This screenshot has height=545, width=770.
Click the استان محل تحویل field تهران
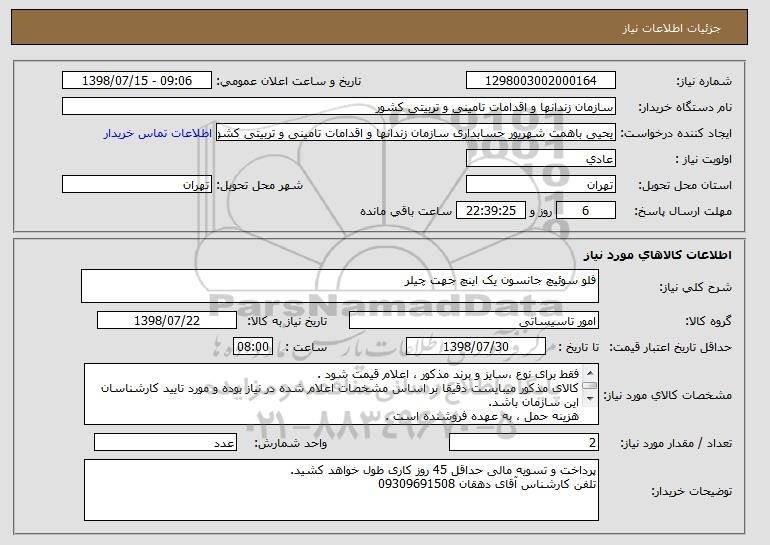[x=541, y=185]
